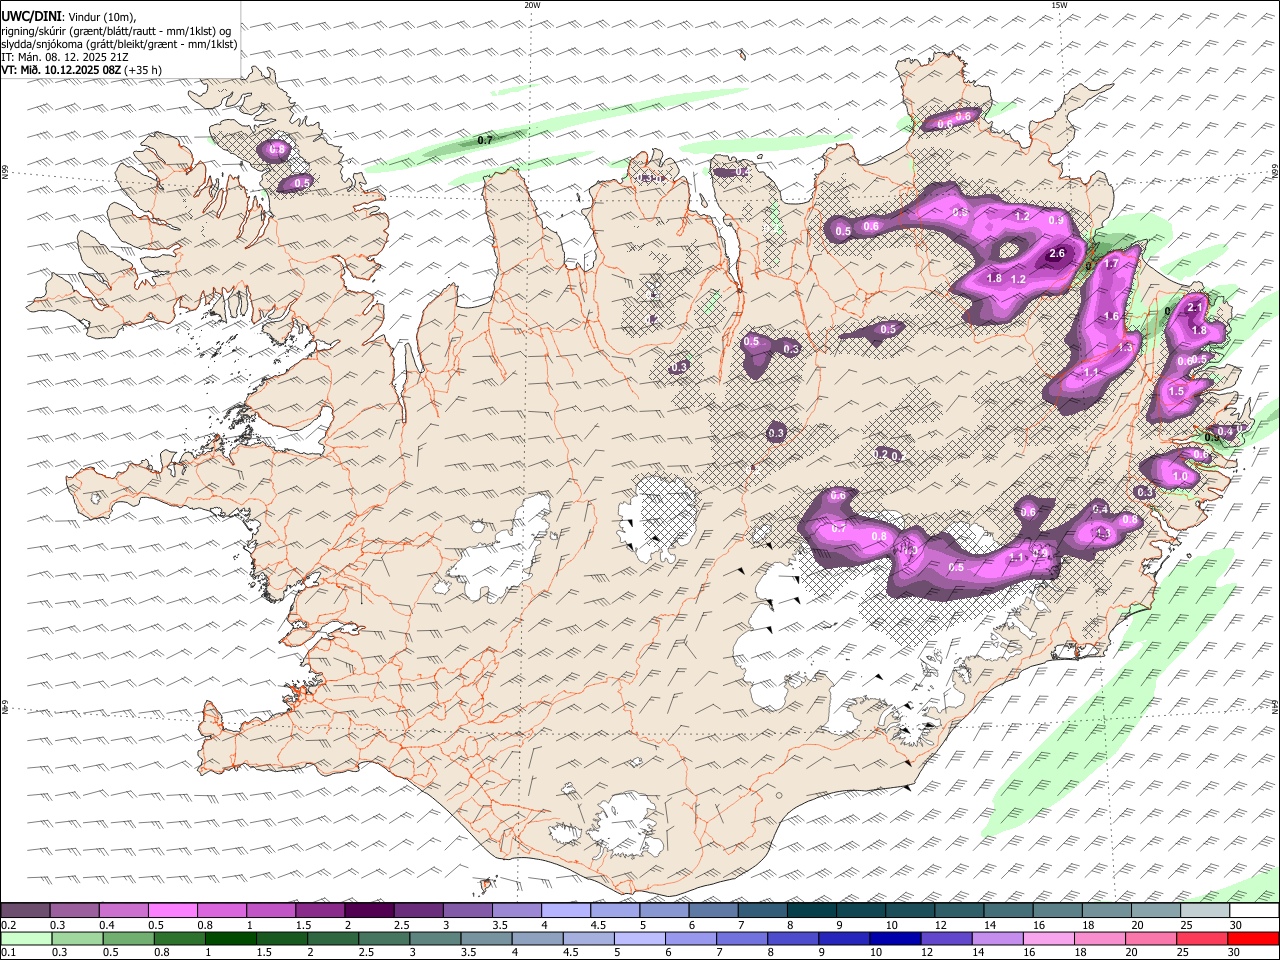Image resolution: width=1280 pixels, height=960 pixels.
Task: Select the light periwinkle 4 swatch, purple row
Action: pos(565,911)
